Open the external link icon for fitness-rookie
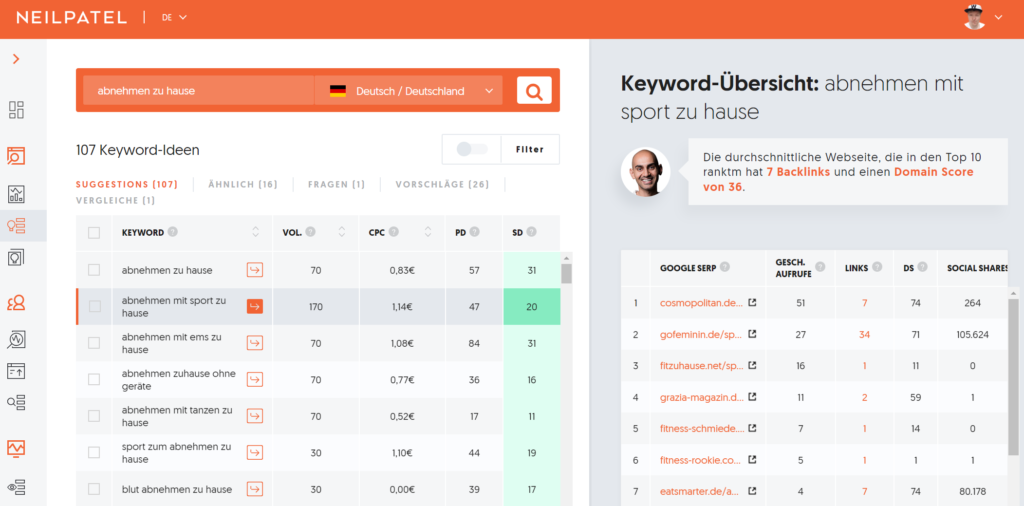 [x=752, y=460]
